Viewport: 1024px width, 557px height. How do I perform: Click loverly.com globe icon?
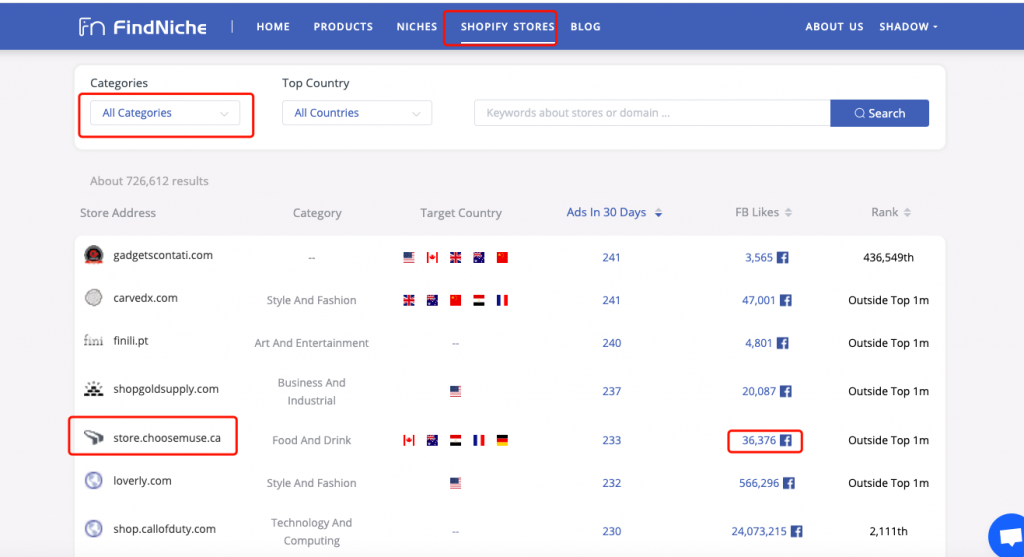click(x=93, y=481)
